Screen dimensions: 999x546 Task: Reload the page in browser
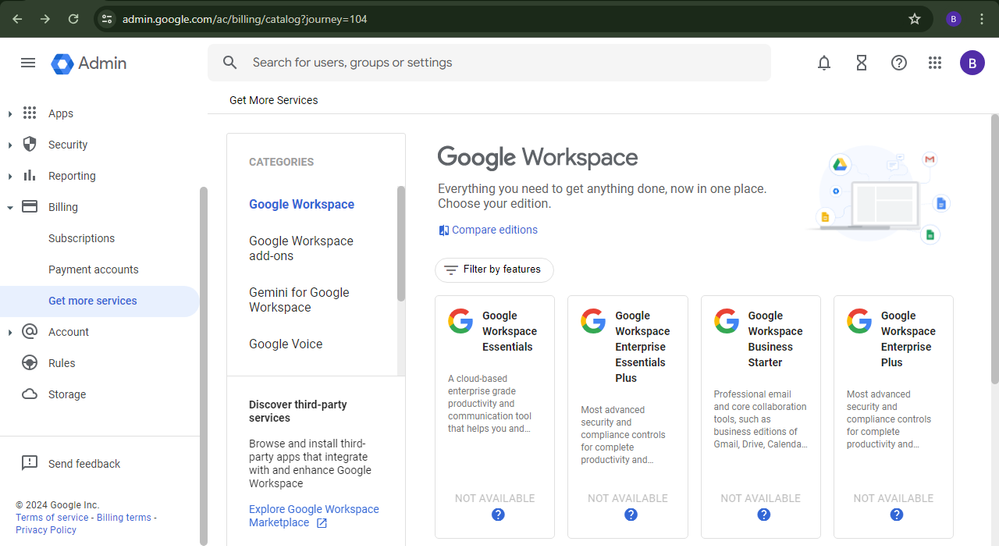click(73, 19)
